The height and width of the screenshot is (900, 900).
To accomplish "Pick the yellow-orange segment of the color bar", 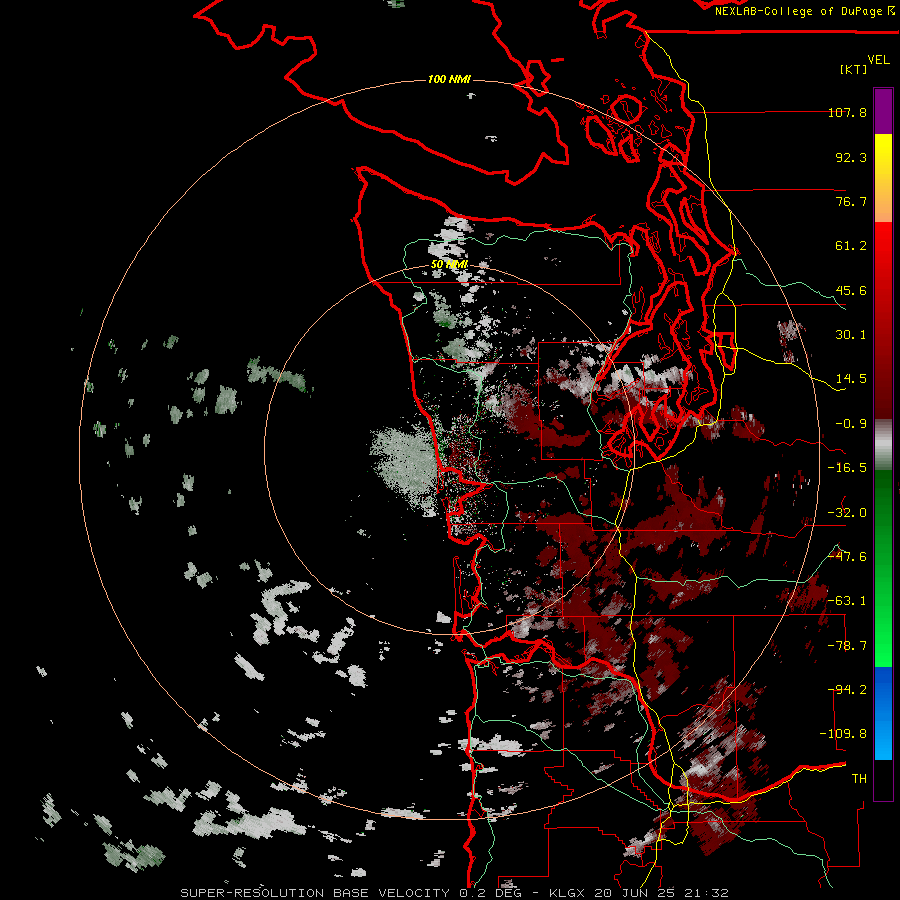I will pyautogui.click(x=883, y=178).
